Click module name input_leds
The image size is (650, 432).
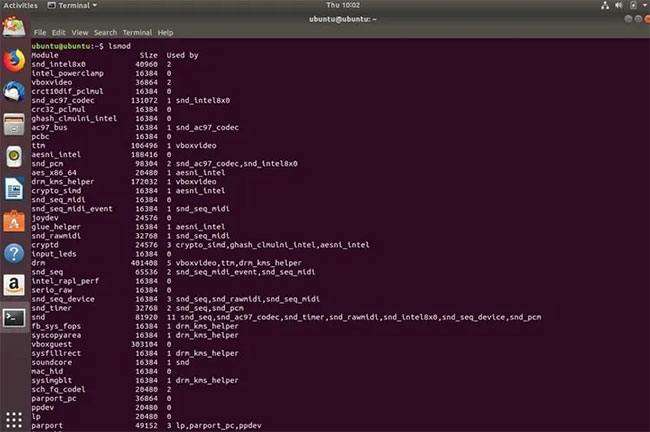point(54,254)
